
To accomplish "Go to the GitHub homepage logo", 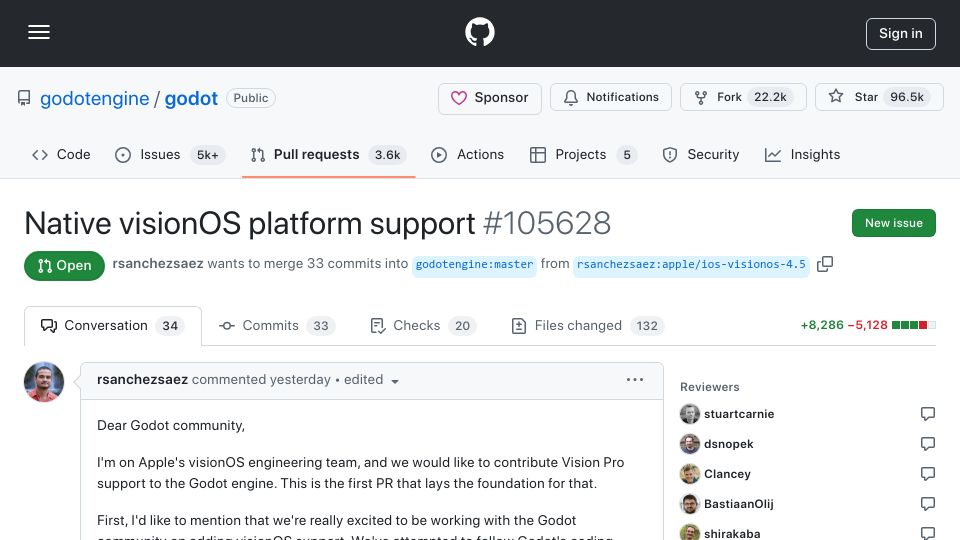I will click(479, 32).
